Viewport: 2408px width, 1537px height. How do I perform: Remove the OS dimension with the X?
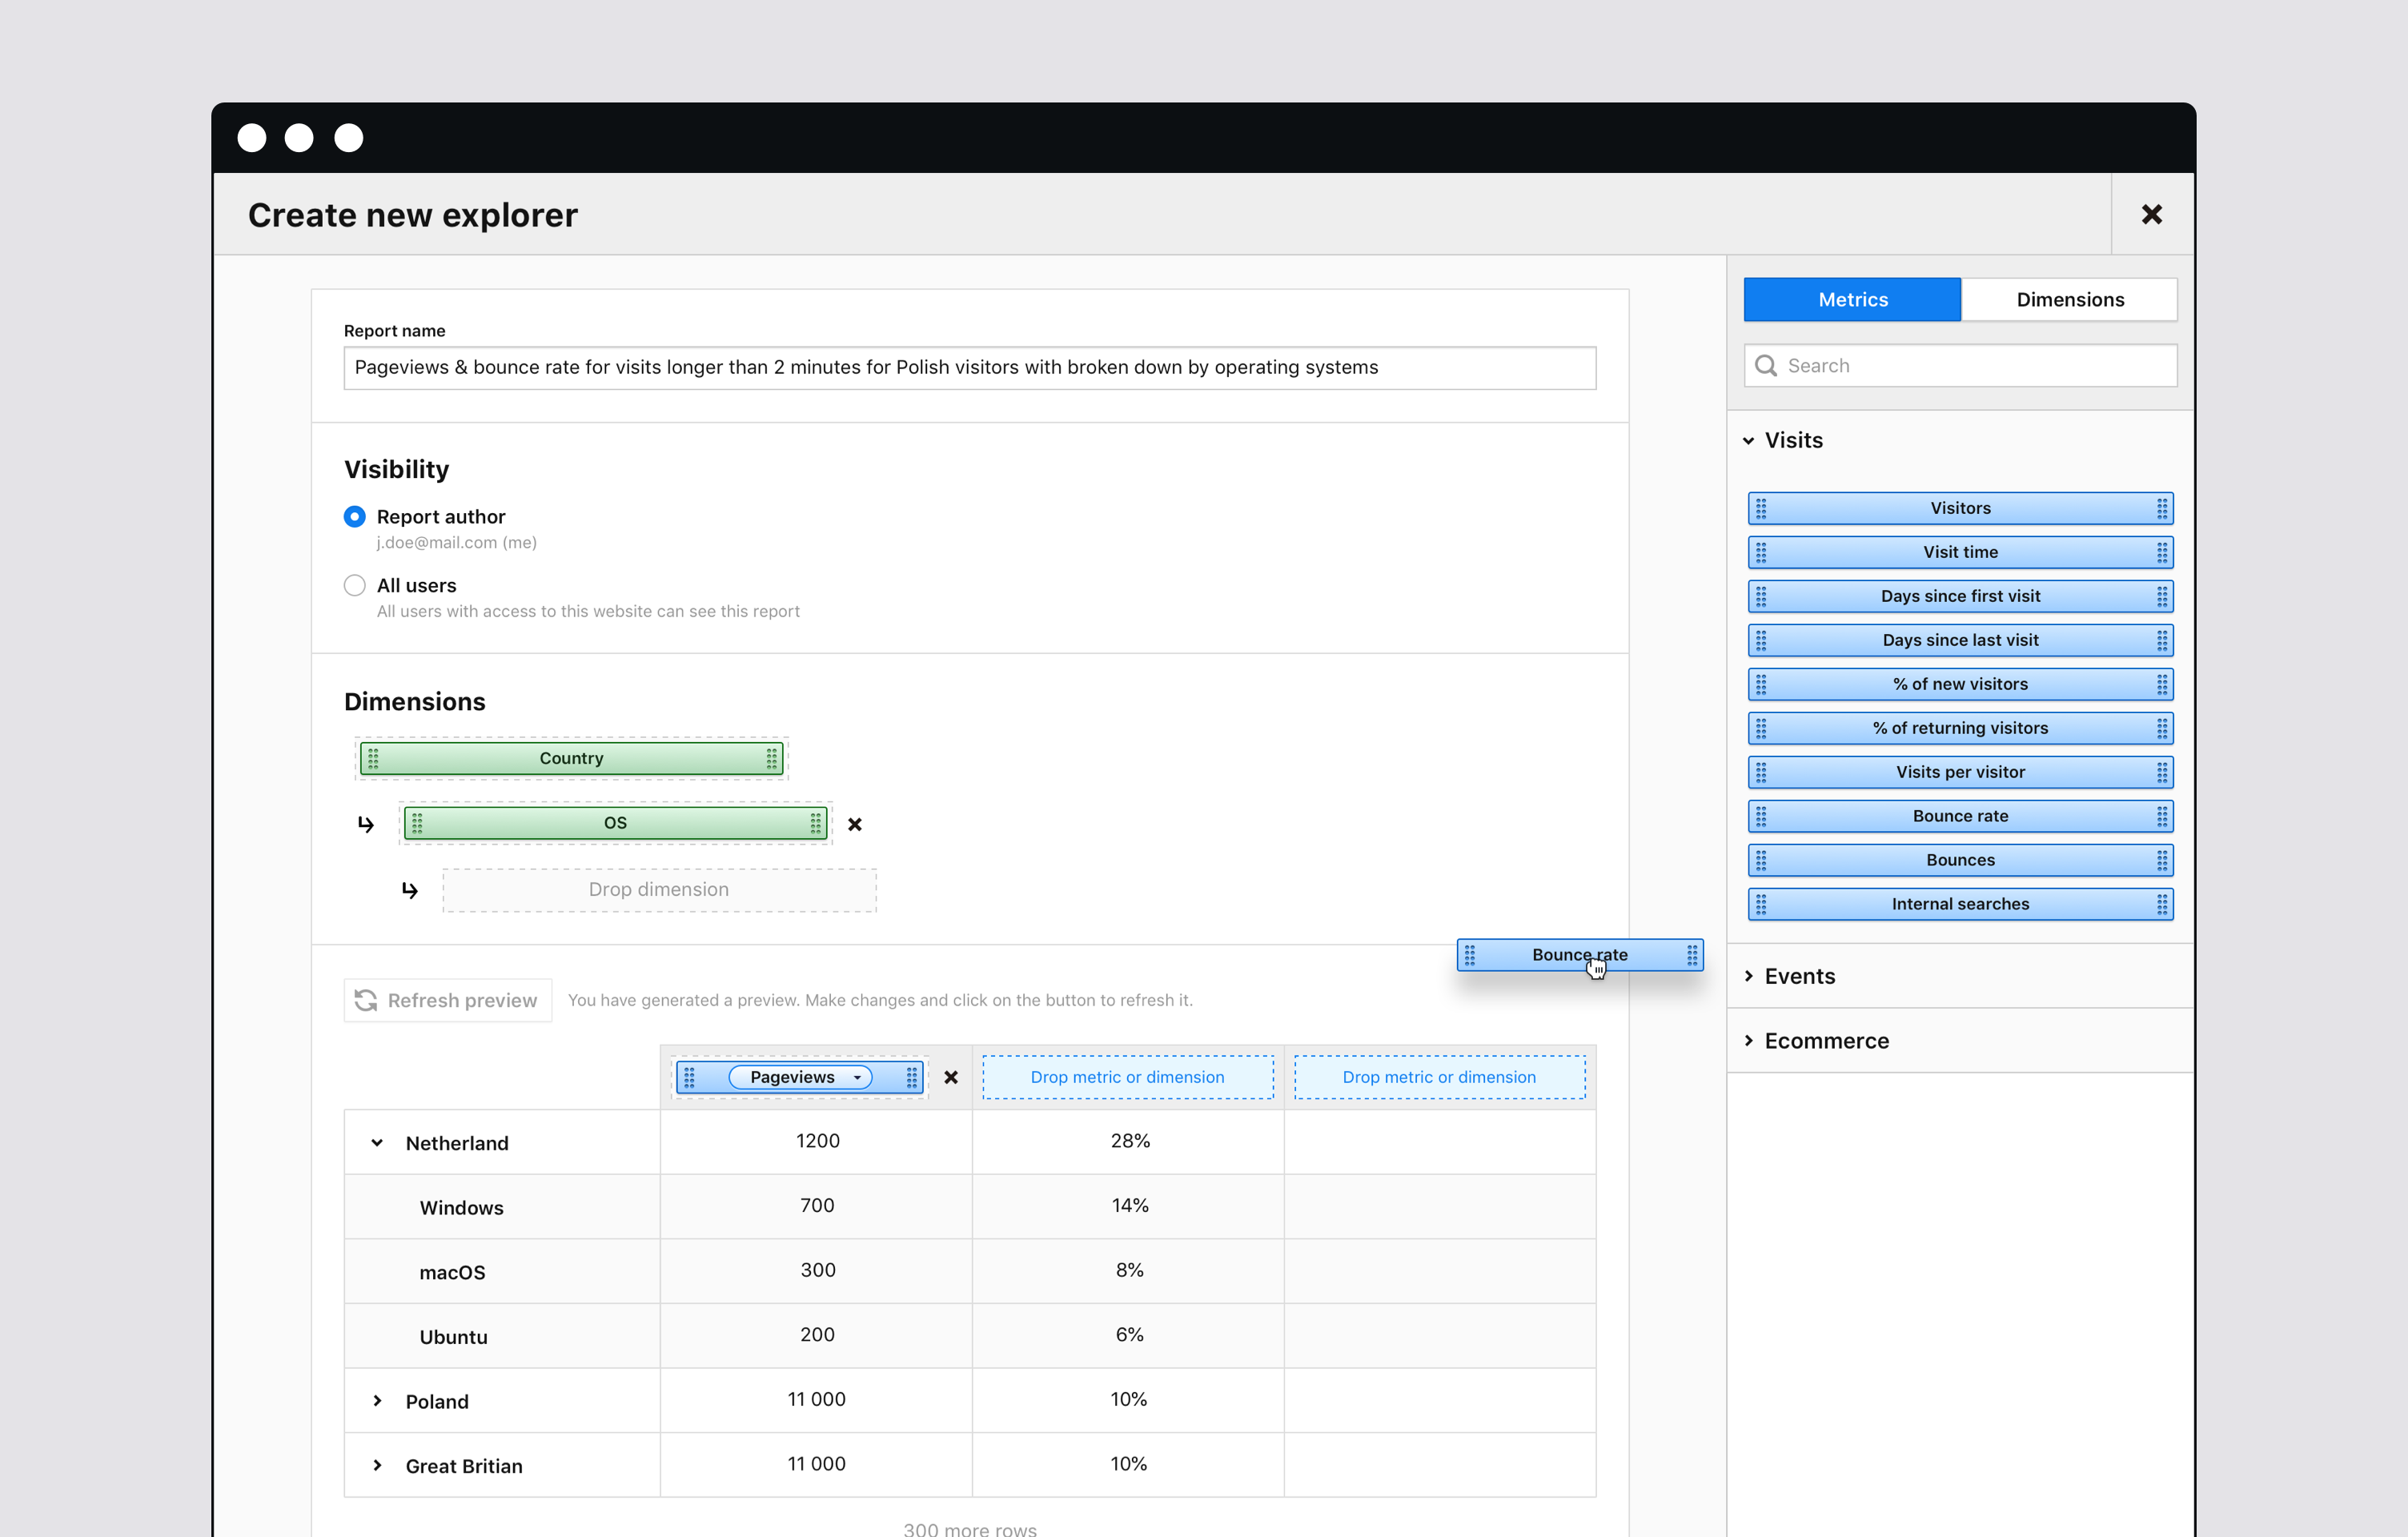pyautogui.click(x=854, y=824)
